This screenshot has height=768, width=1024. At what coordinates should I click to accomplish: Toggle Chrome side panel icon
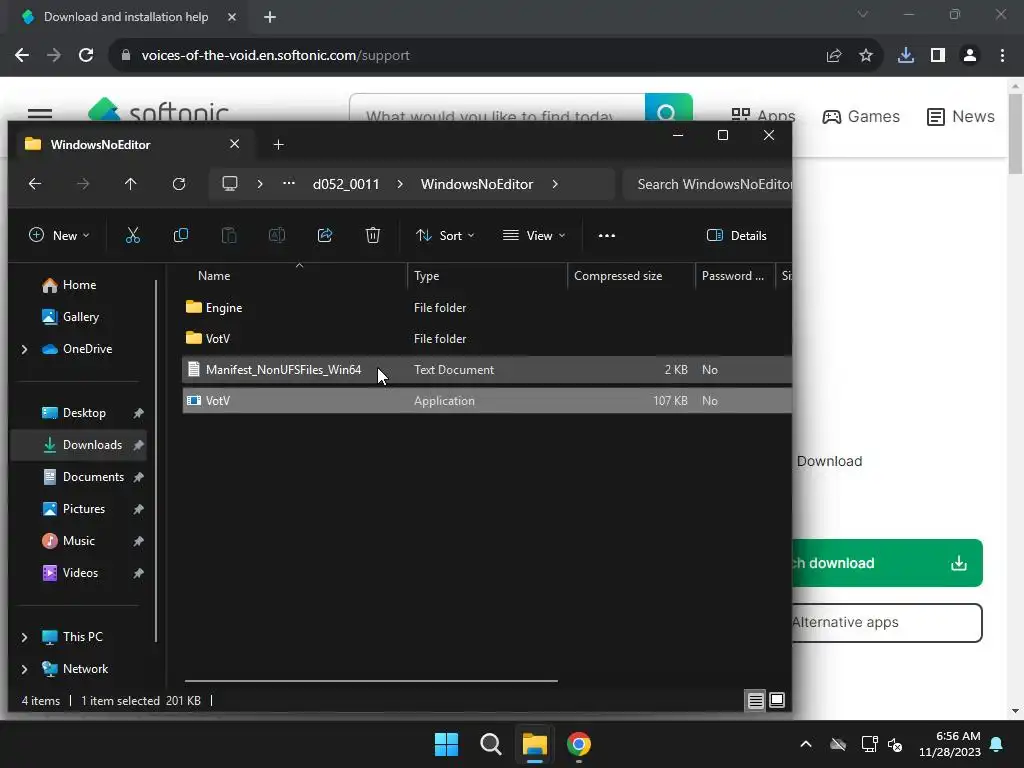pos(938,56)
